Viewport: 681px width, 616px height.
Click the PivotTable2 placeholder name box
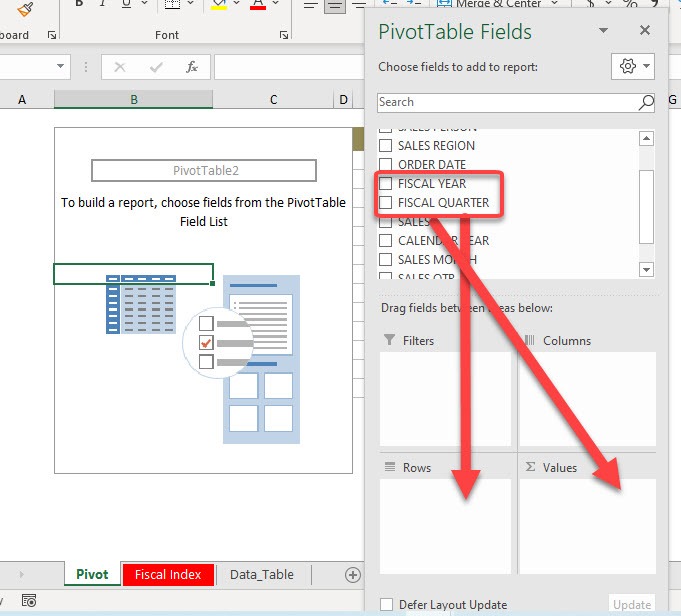point(204,170)
